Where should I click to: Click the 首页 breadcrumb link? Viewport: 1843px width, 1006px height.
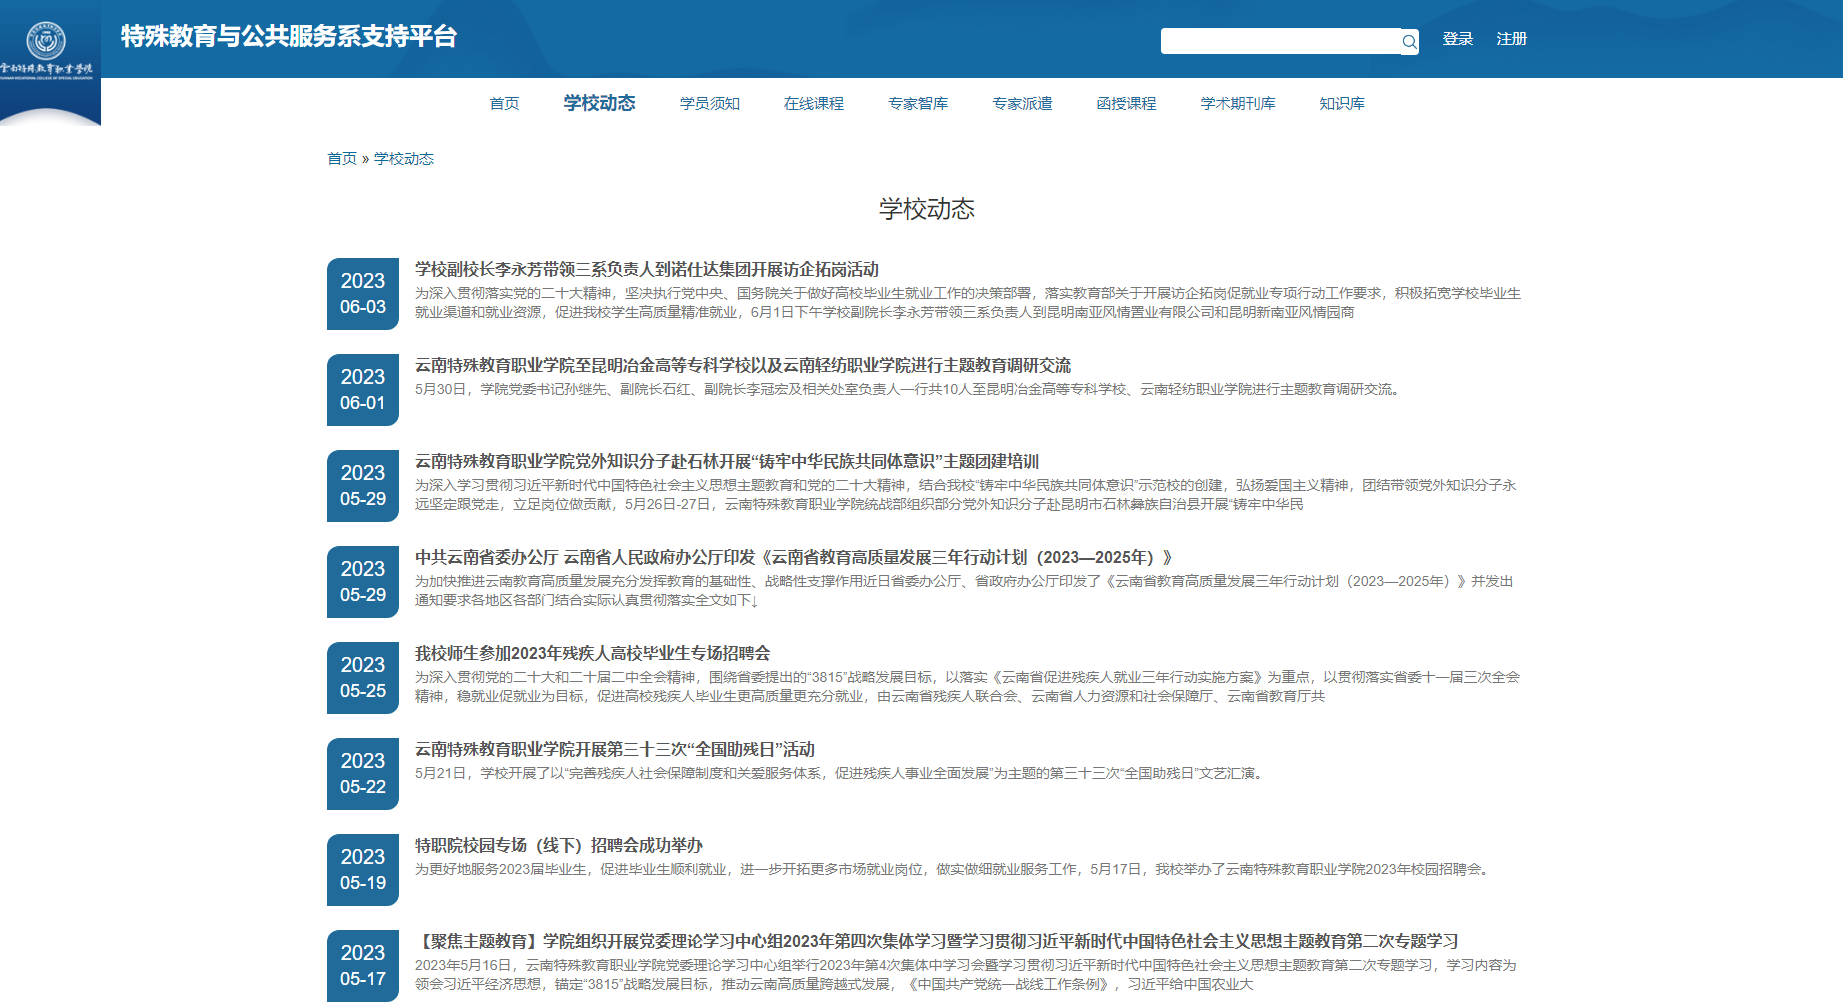click(341, 159)
